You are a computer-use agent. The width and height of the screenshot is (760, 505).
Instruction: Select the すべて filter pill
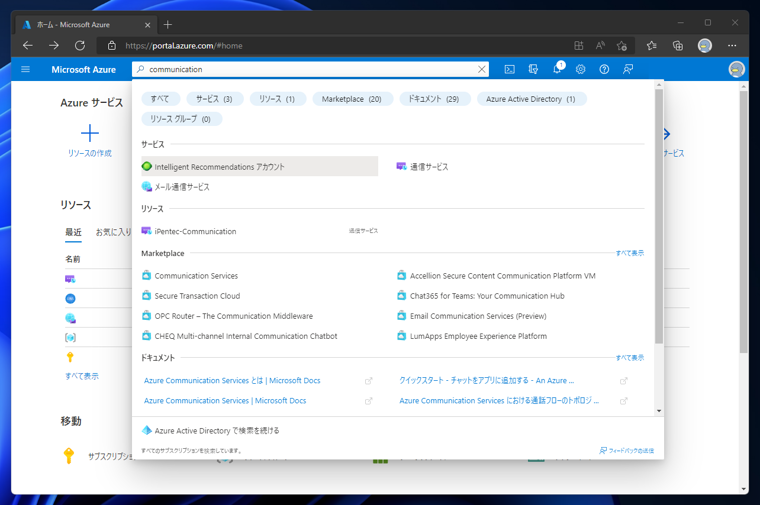[160, 99]
